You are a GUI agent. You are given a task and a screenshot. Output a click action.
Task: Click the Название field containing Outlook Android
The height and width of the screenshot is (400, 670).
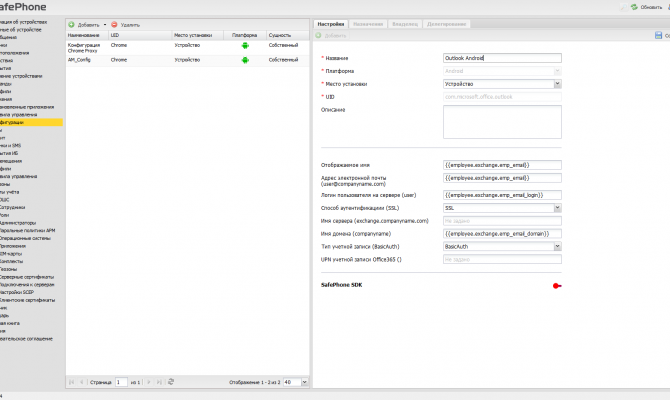(502, 58)
